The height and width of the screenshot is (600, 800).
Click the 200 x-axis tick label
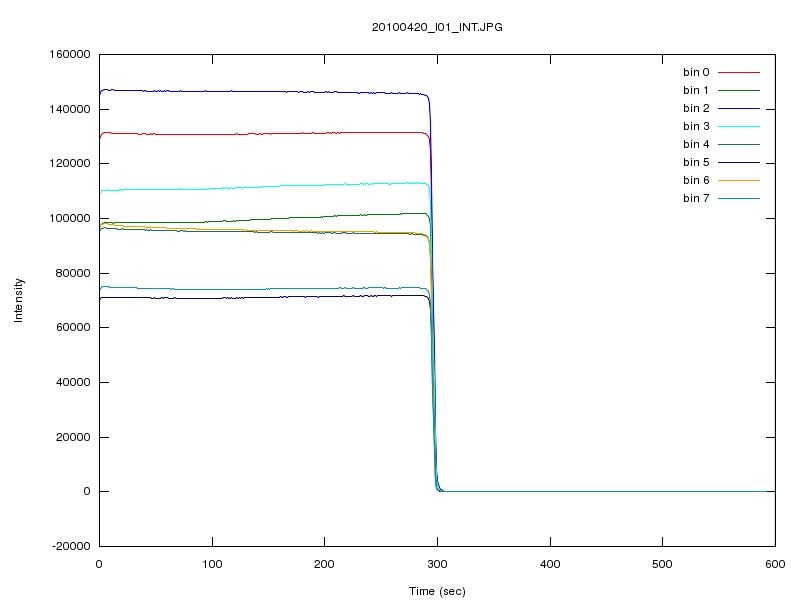[x=324, y=564]
